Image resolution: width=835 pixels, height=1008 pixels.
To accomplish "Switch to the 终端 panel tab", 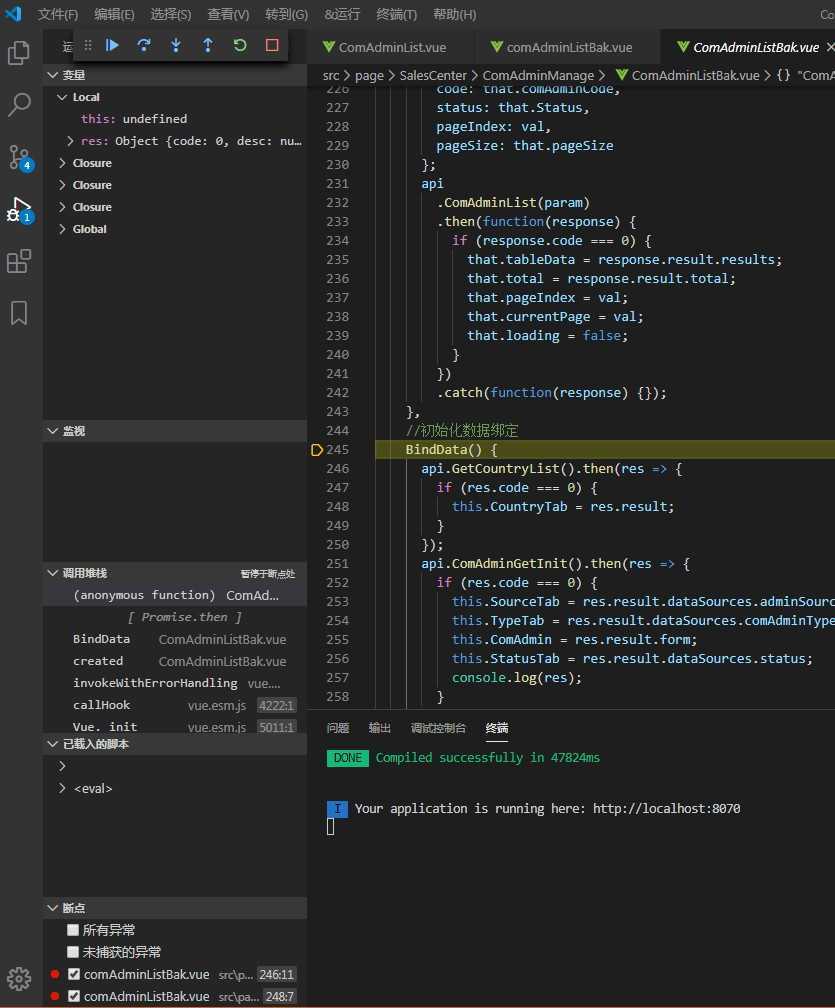I will [497, 728].
